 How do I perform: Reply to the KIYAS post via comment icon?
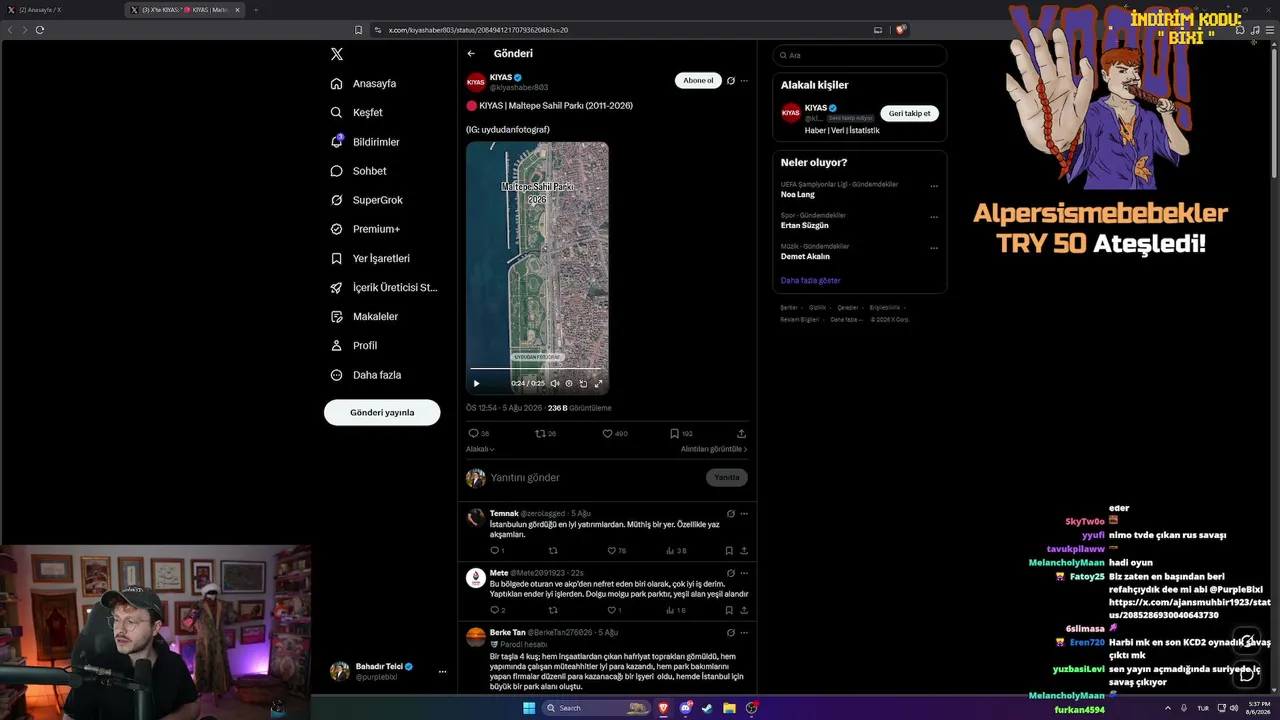pos(474,434)
